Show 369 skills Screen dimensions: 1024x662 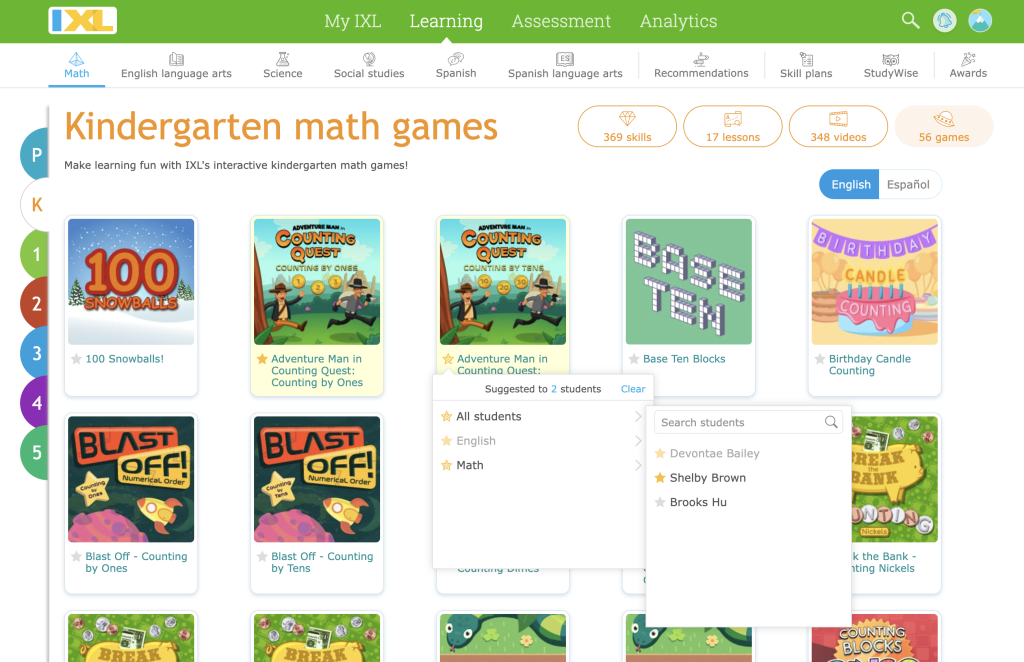[x=627, y=126]
